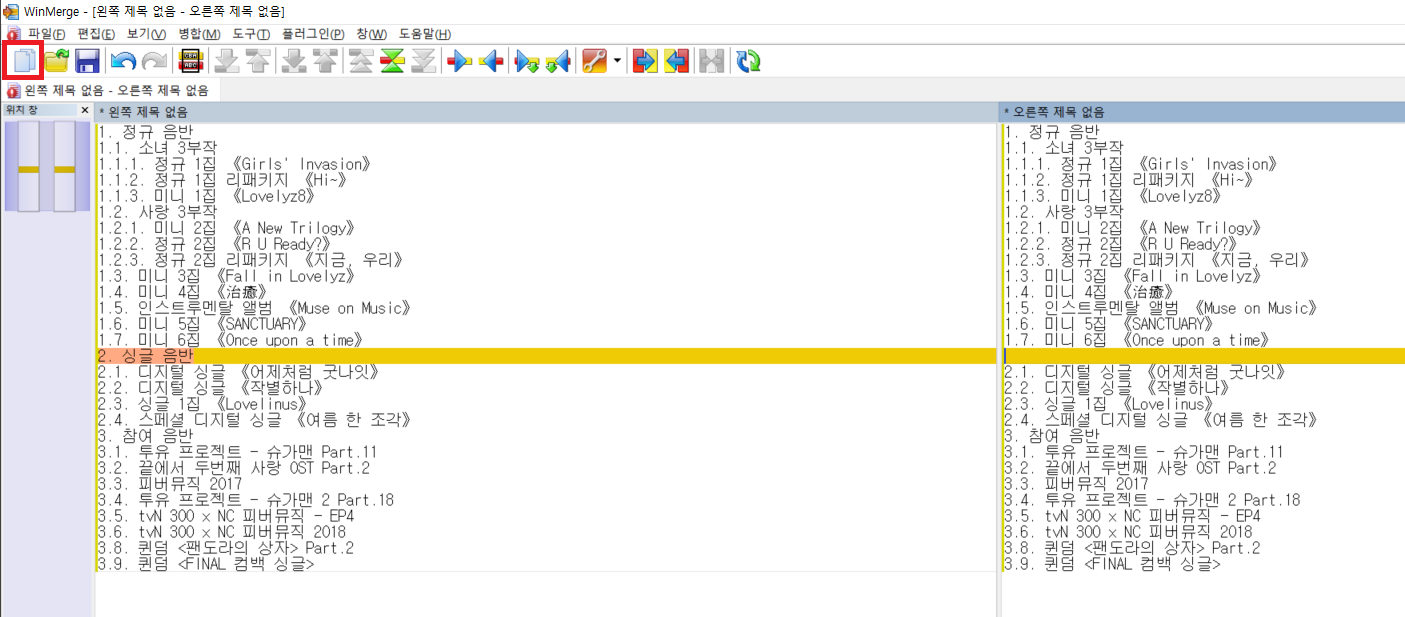Click the Open folder toolbar icon
This screenshot has width=1405, height=617.
click(x=56, y=61)
